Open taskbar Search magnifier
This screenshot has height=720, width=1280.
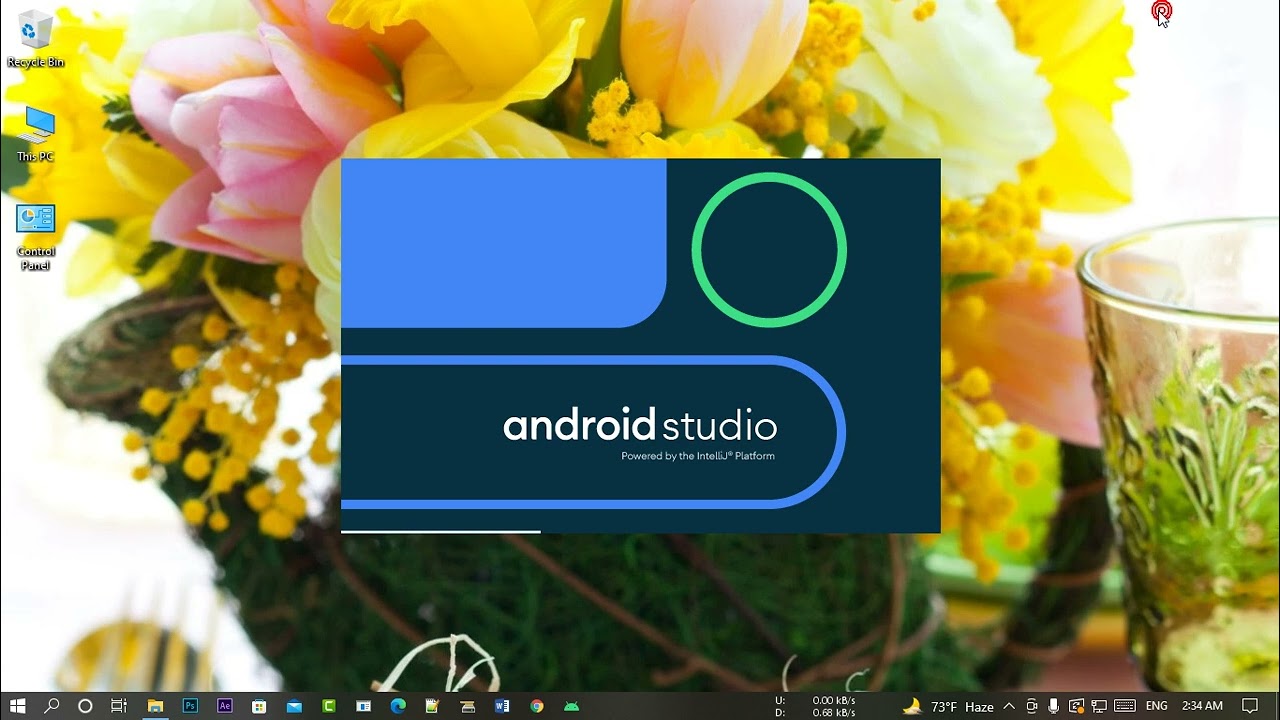click(x=52, y=706)
